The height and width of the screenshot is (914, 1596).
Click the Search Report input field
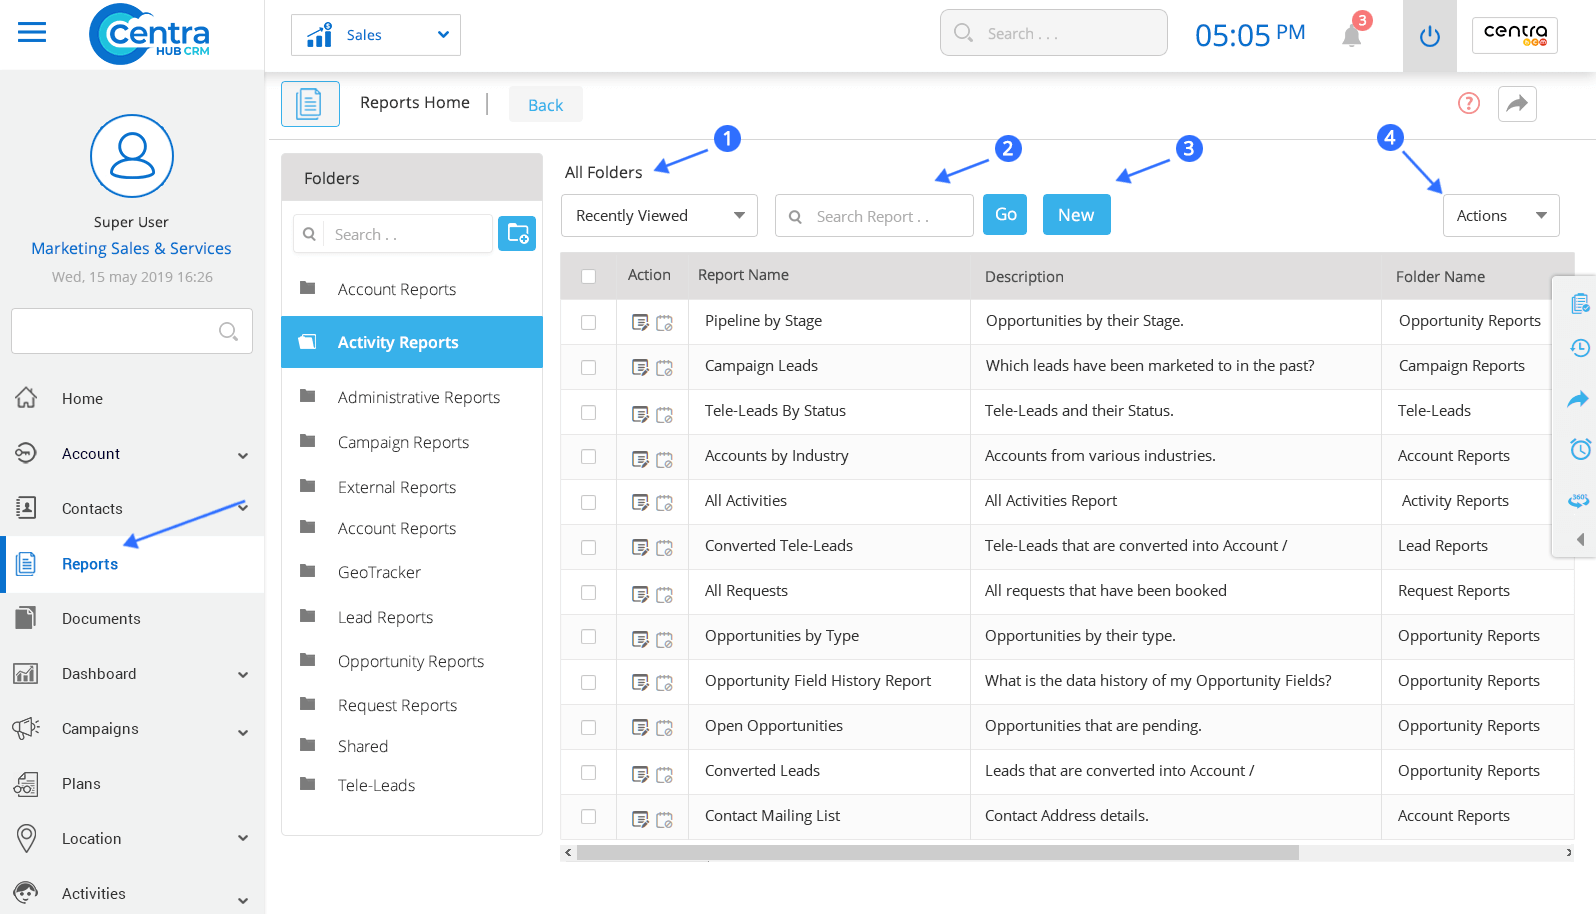pos(874,216)
